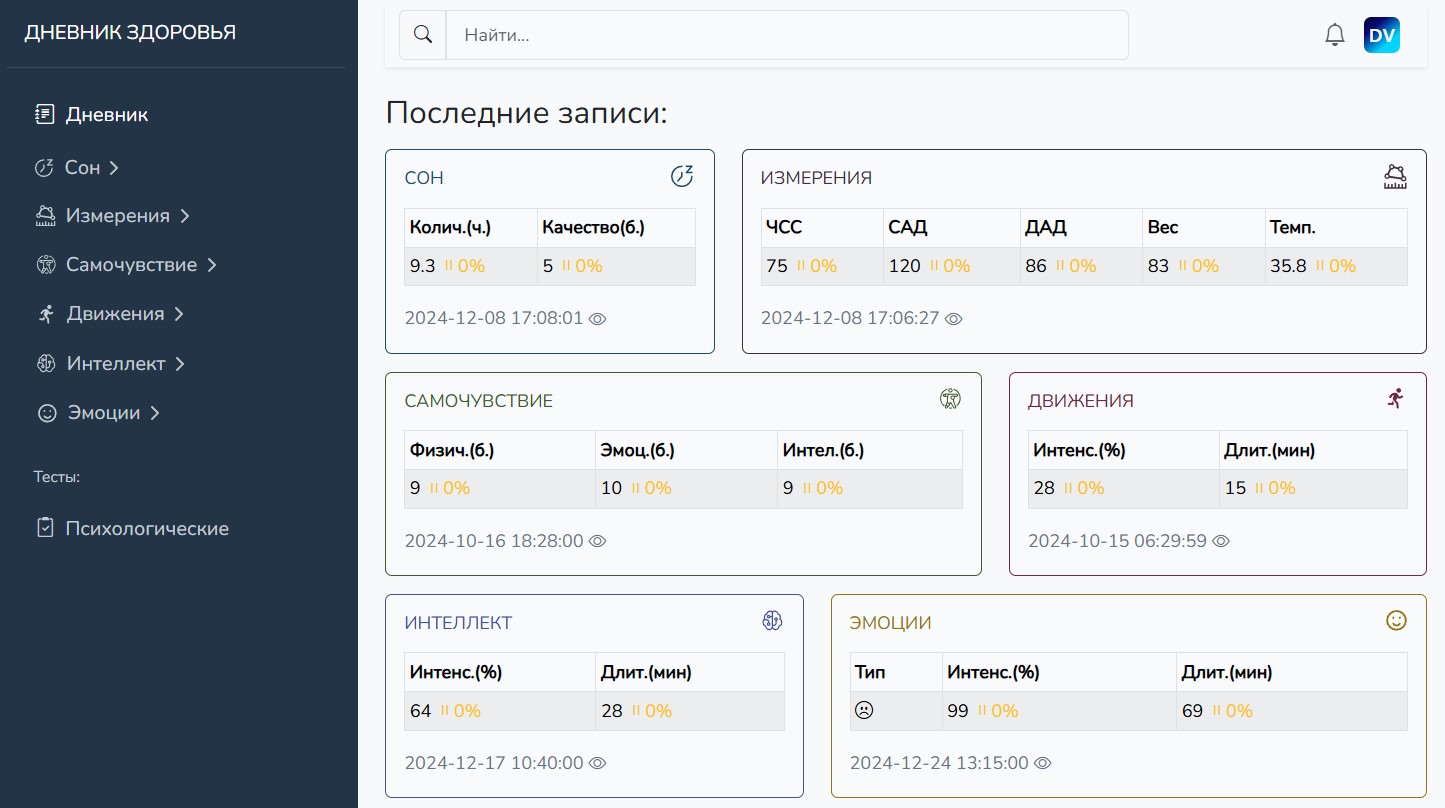Click the smiley icon on ЭМОЦИИ card
The height and width of the screenshot is (808, 1445).
pyautogui.click(x=1396, y=620)
